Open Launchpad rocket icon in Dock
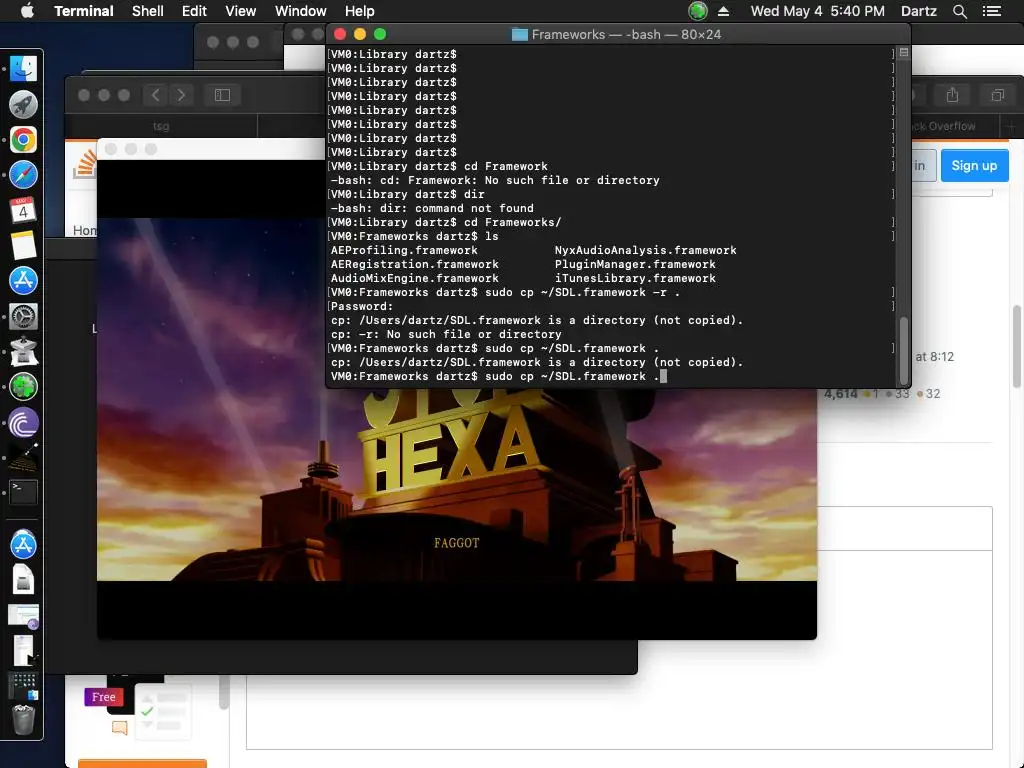 [x=23, y=104]
